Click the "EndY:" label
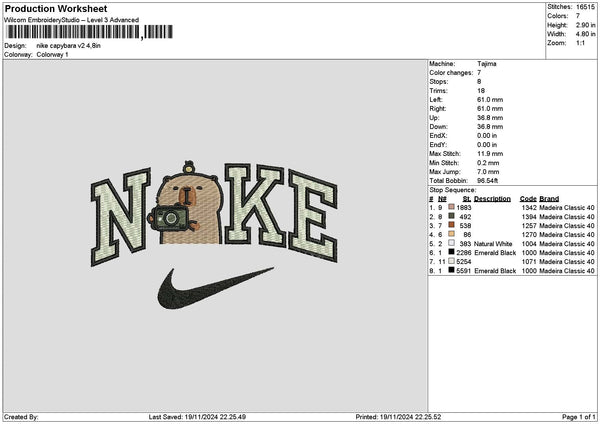 tap(438, 145)
